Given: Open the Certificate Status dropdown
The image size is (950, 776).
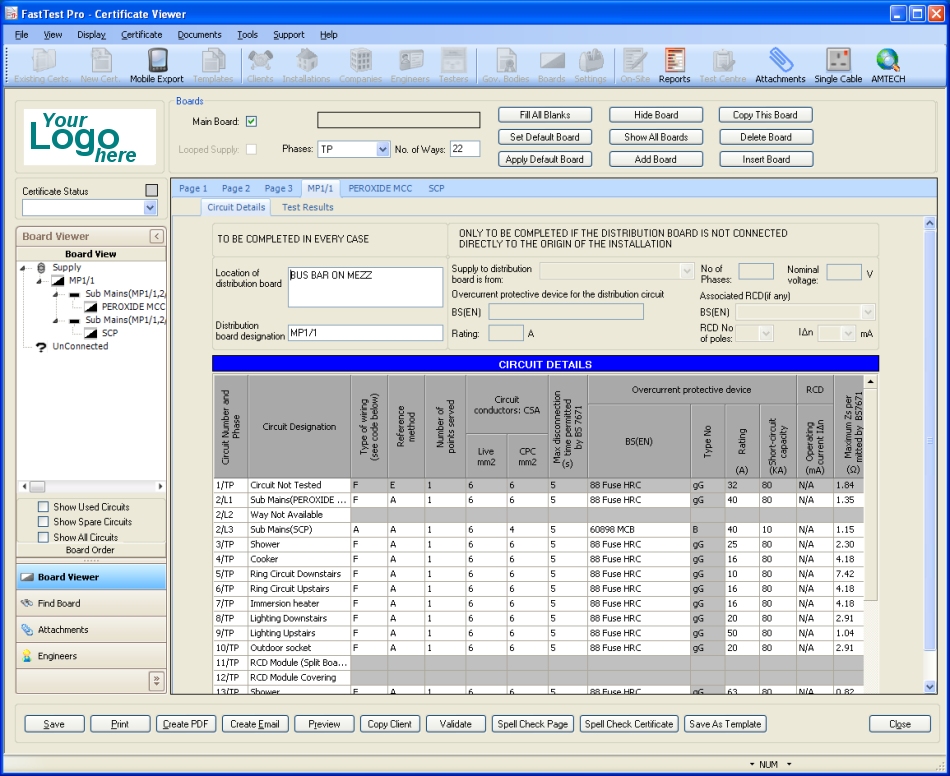Looking at the screenshot, I should click(x=150, y=208).
